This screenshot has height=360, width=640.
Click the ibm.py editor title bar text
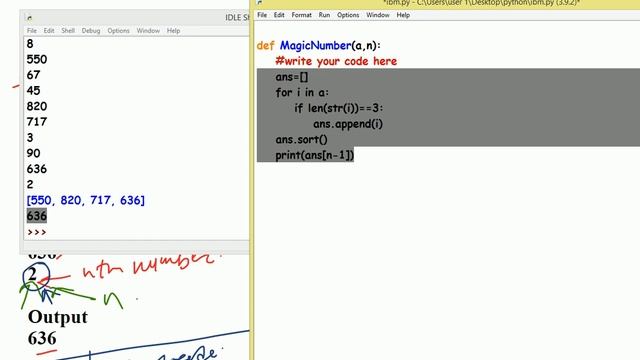click(481, 3)
